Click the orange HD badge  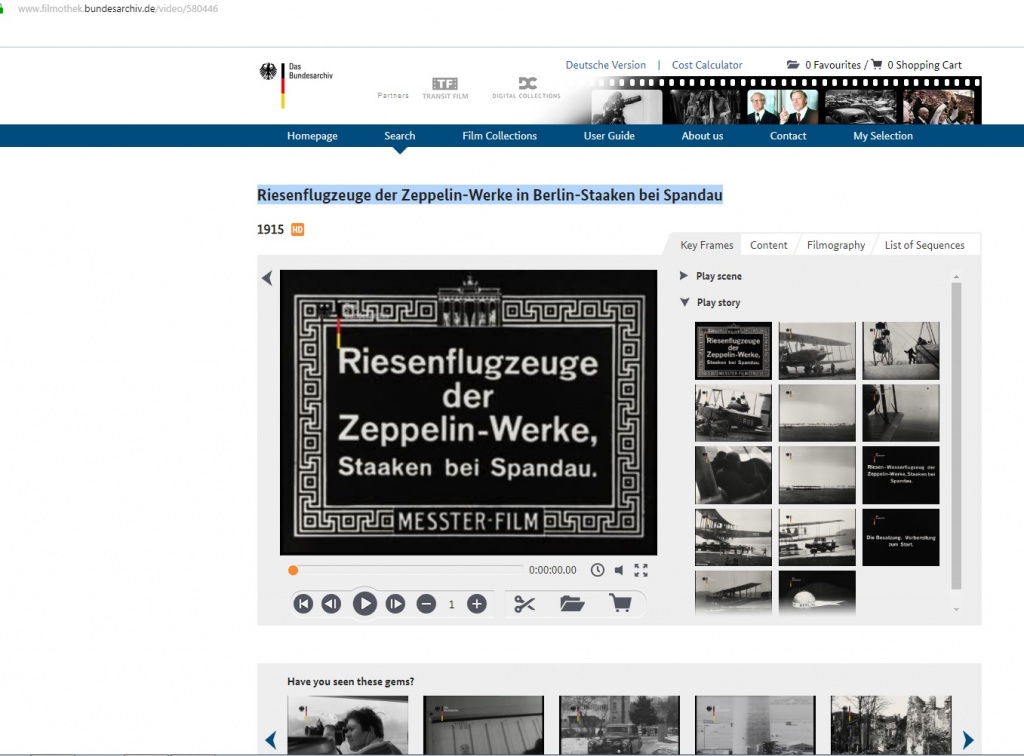(x=297, y=229)
